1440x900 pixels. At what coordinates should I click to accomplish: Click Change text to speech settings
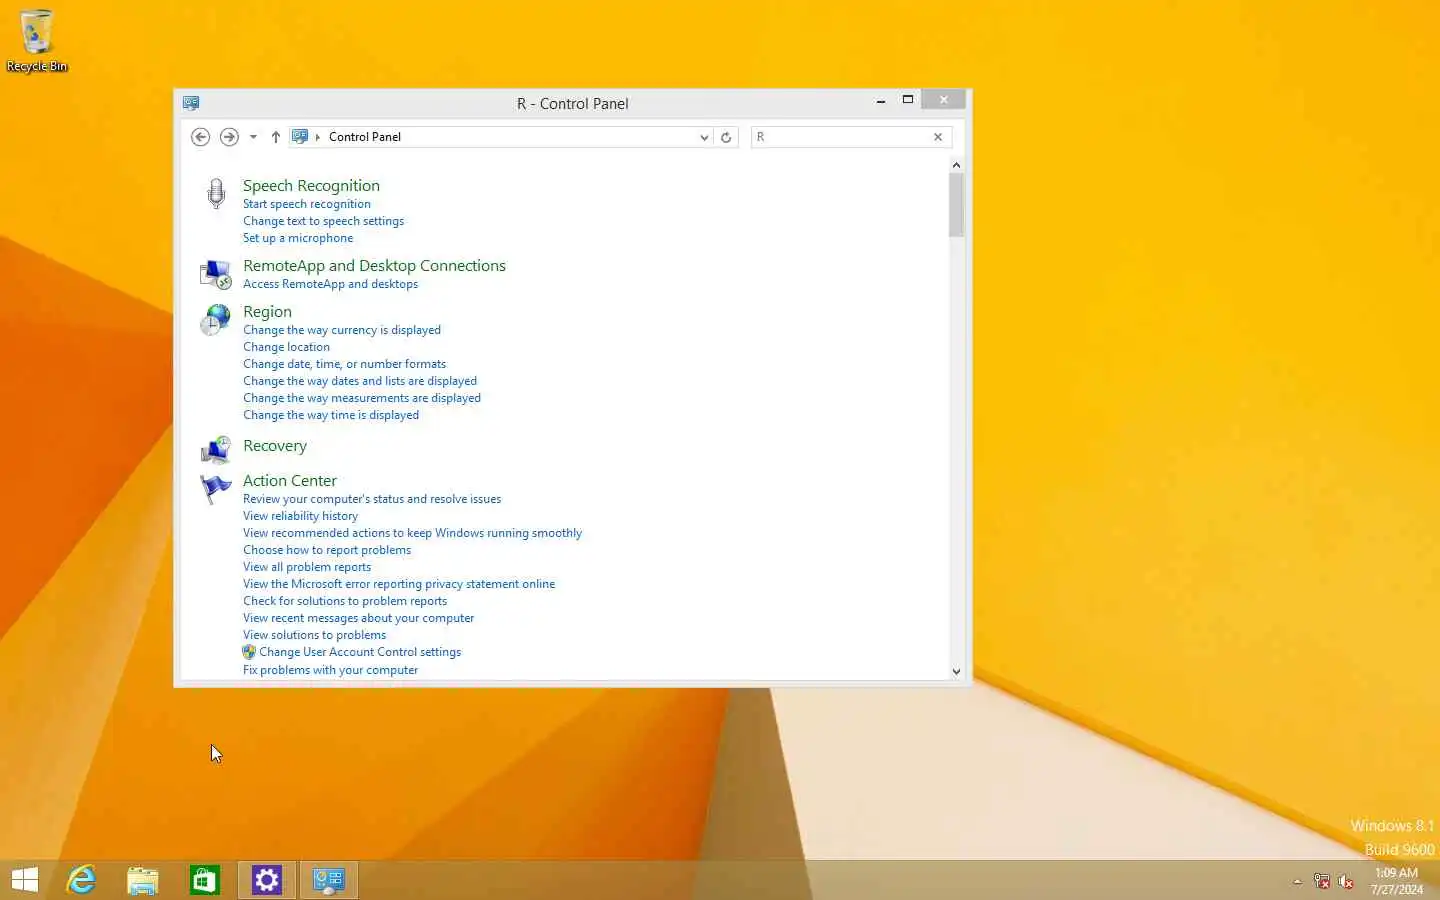point(323,221)
